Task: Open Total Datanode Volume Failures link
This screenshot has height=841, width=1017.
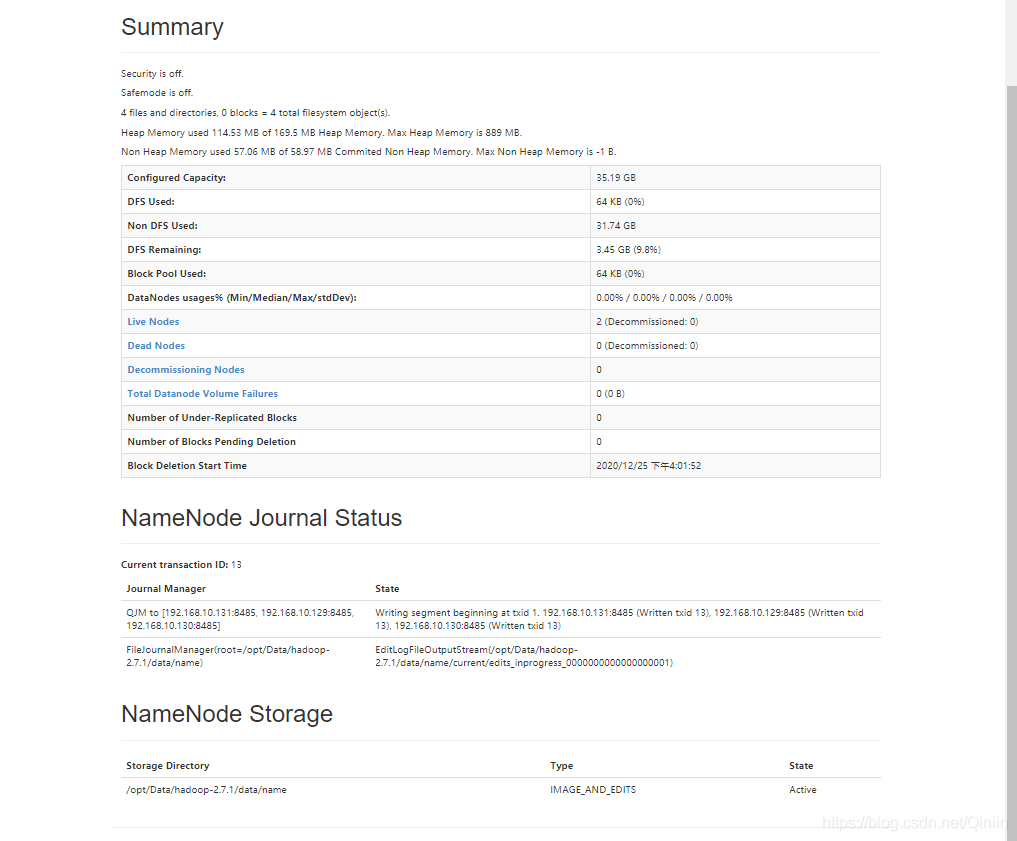Action: [202, 394]
